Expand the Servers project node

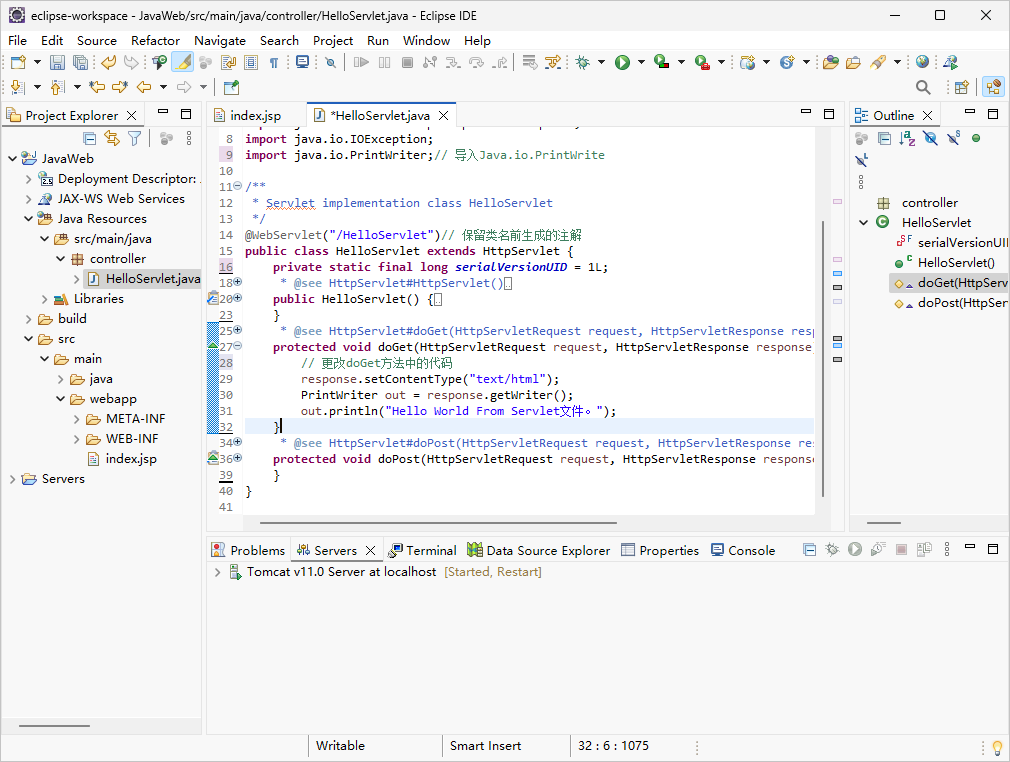pyautogui.click(x=12, y=479)
